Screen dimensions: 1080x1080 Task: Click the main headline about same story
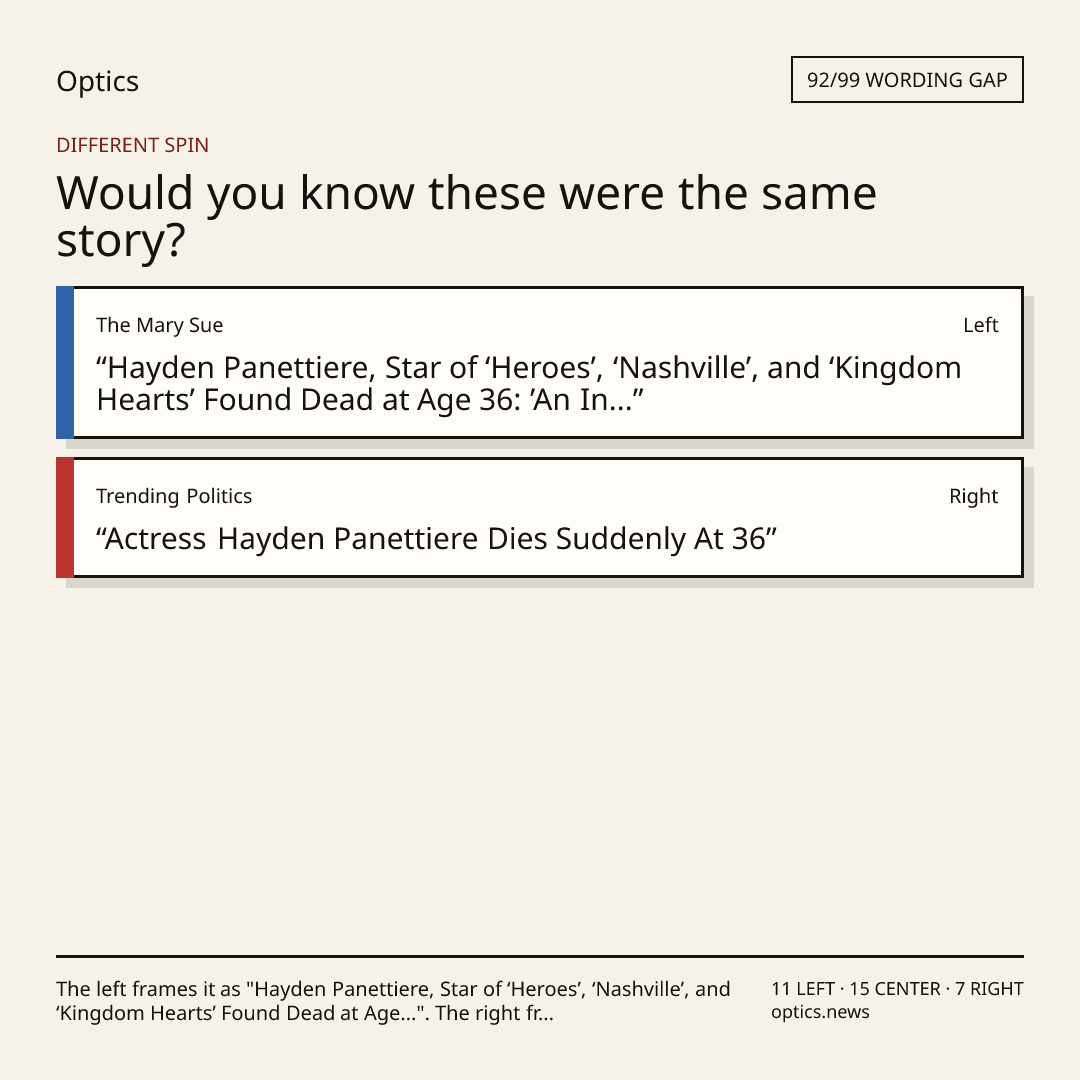click(x=466, y=216)
